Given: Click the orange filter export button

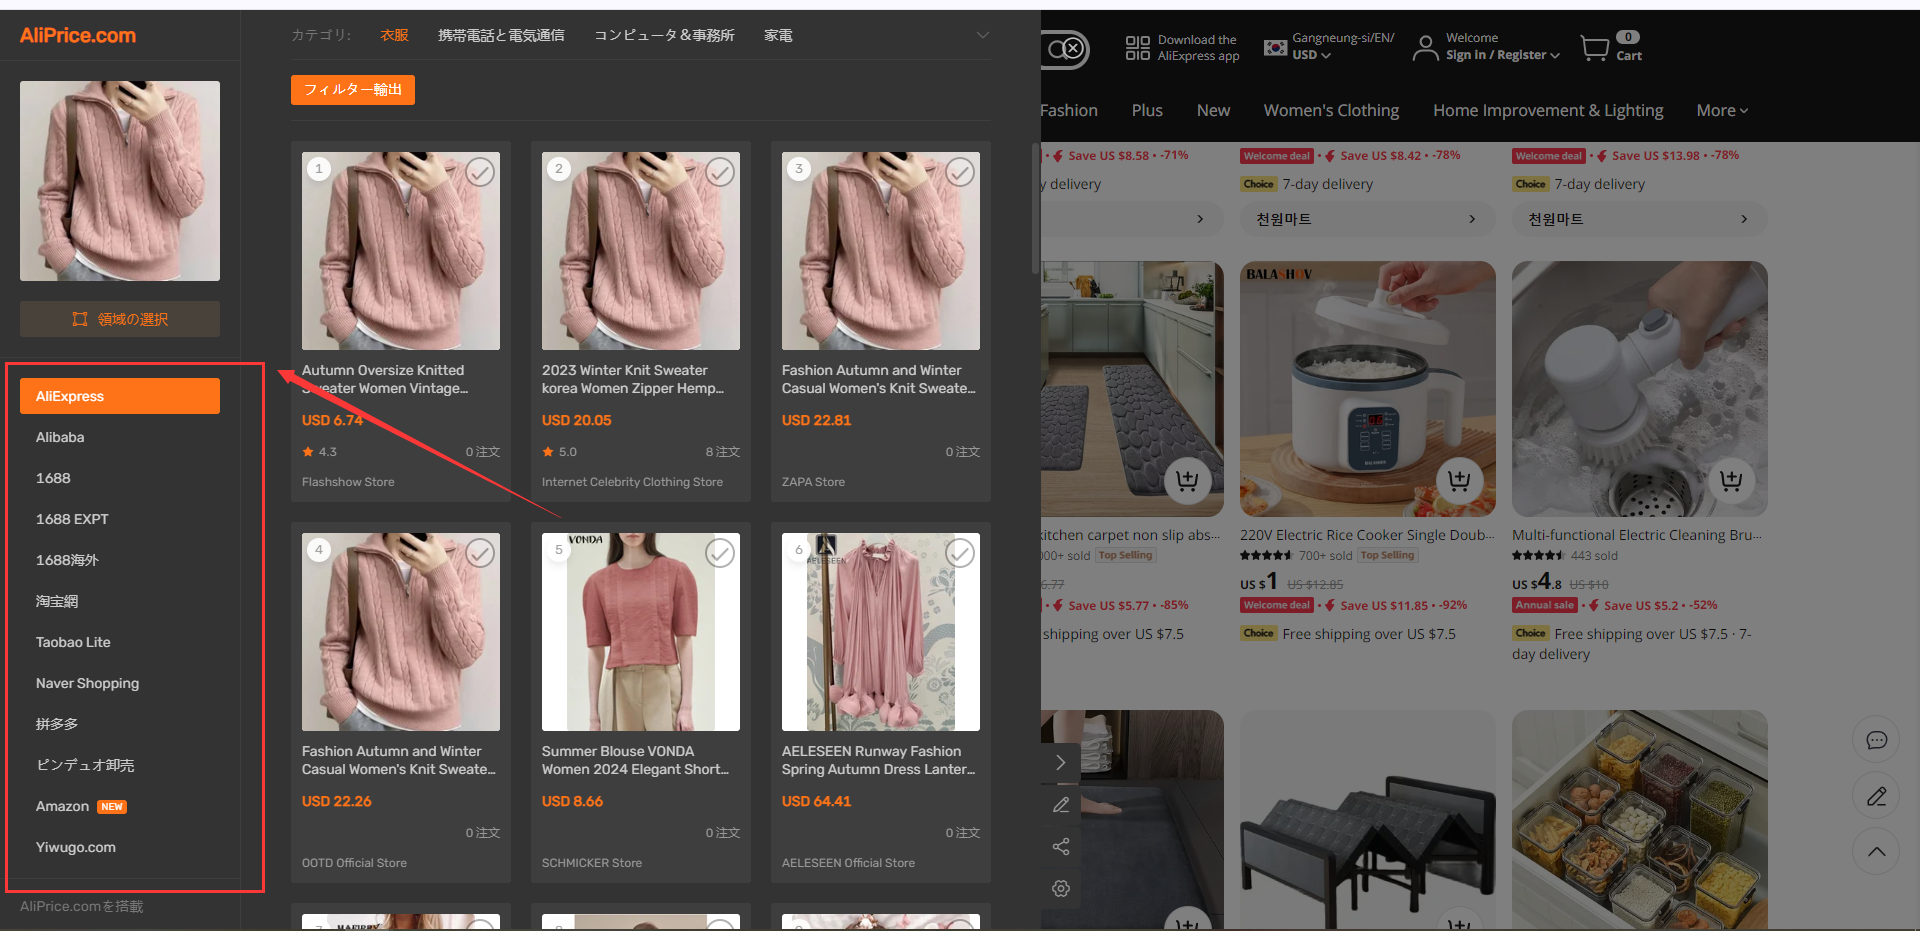Looking at the screenshot, I should [x=353, y=89].
